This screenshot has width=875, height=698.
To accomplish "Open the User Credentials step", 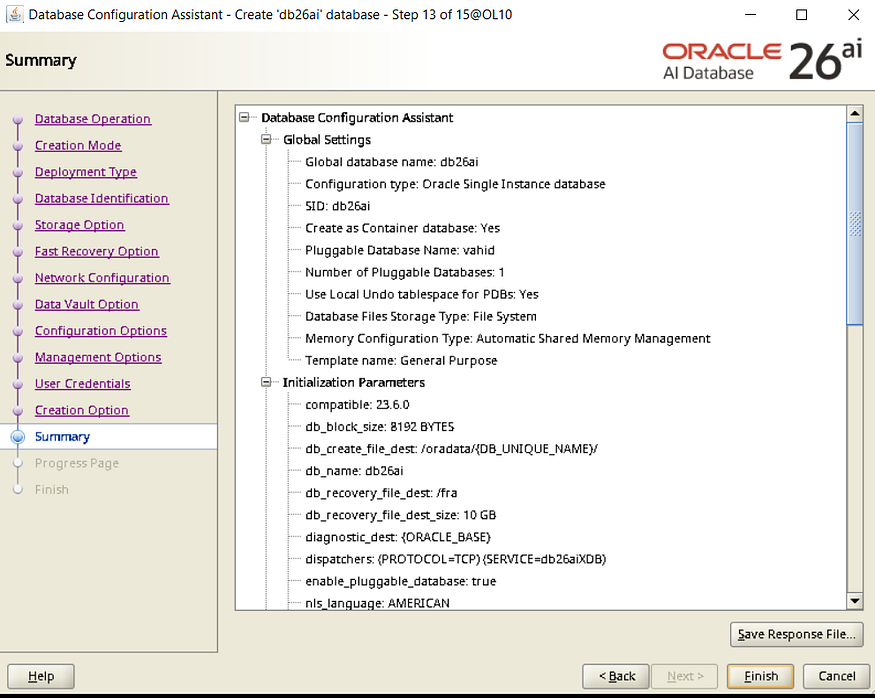I will pyautogui.click(x=83, y=384).
